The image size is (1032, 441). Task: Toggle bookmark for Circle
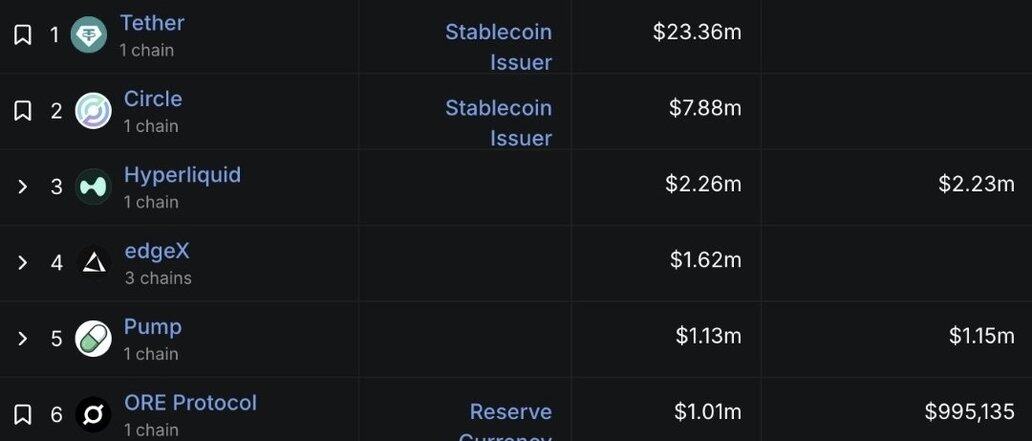23,111
